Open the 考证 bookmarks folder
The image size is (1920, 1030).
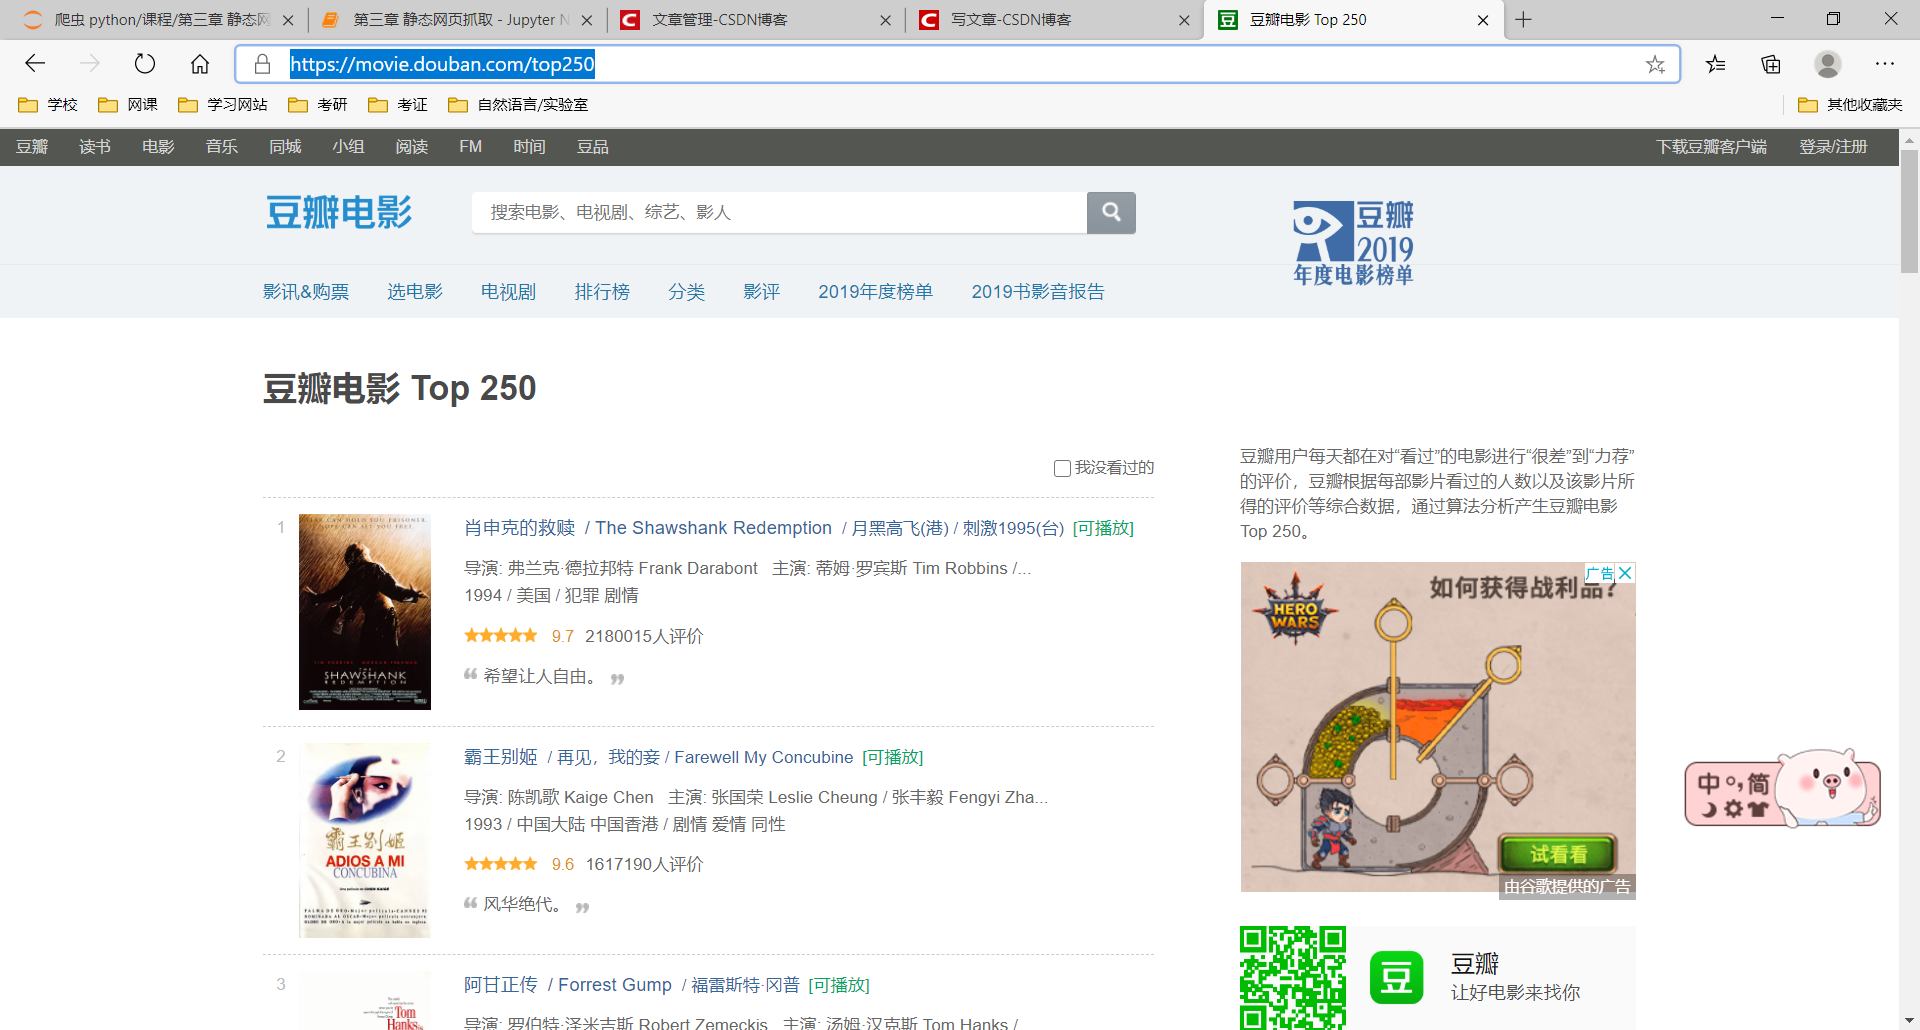tap(397, 104)
